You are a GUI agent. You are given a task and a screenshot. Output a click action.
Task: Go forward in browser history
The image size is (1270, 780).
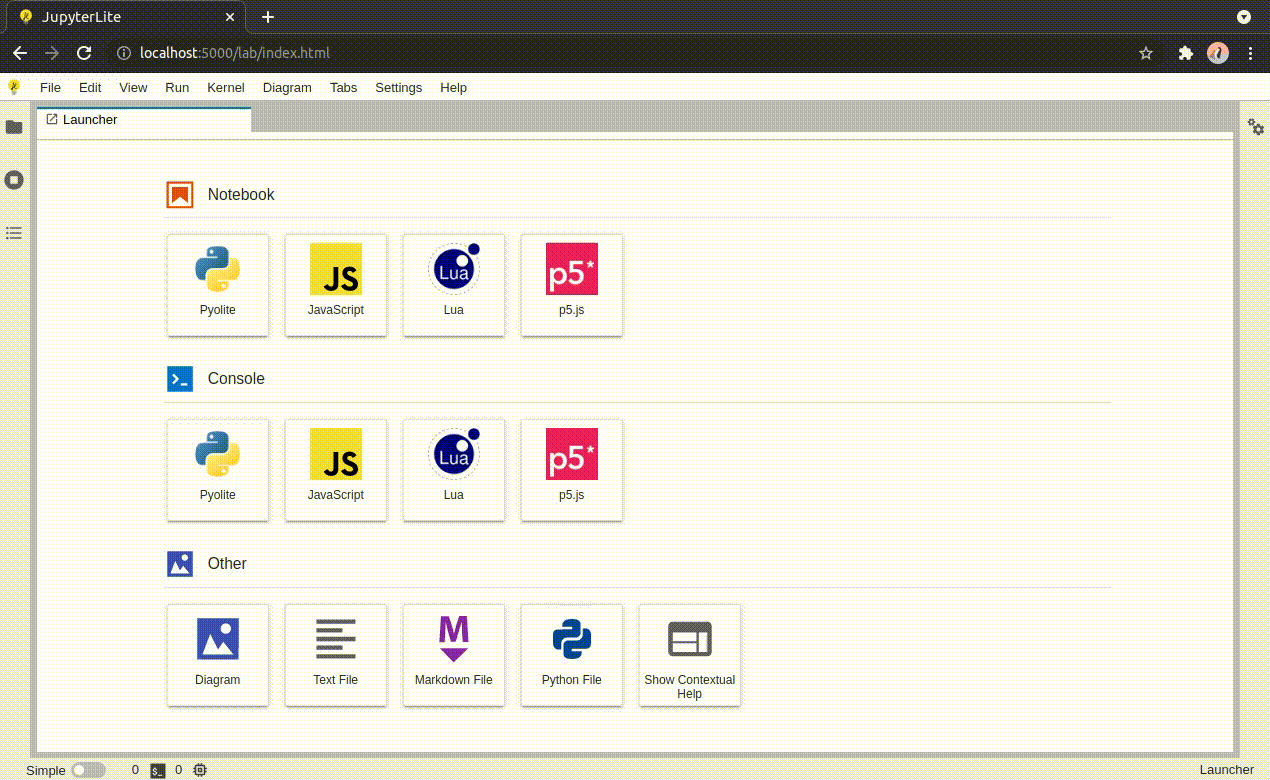[52, 53]
